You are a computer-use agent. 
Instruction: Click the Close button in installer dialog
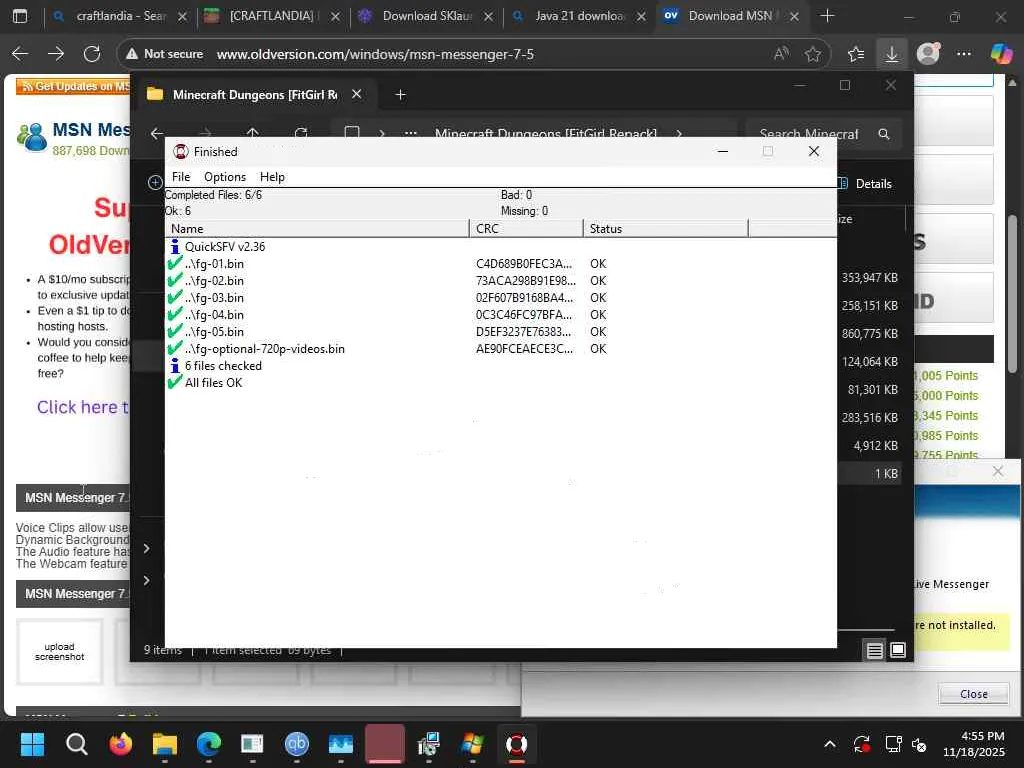click(974, 694)
